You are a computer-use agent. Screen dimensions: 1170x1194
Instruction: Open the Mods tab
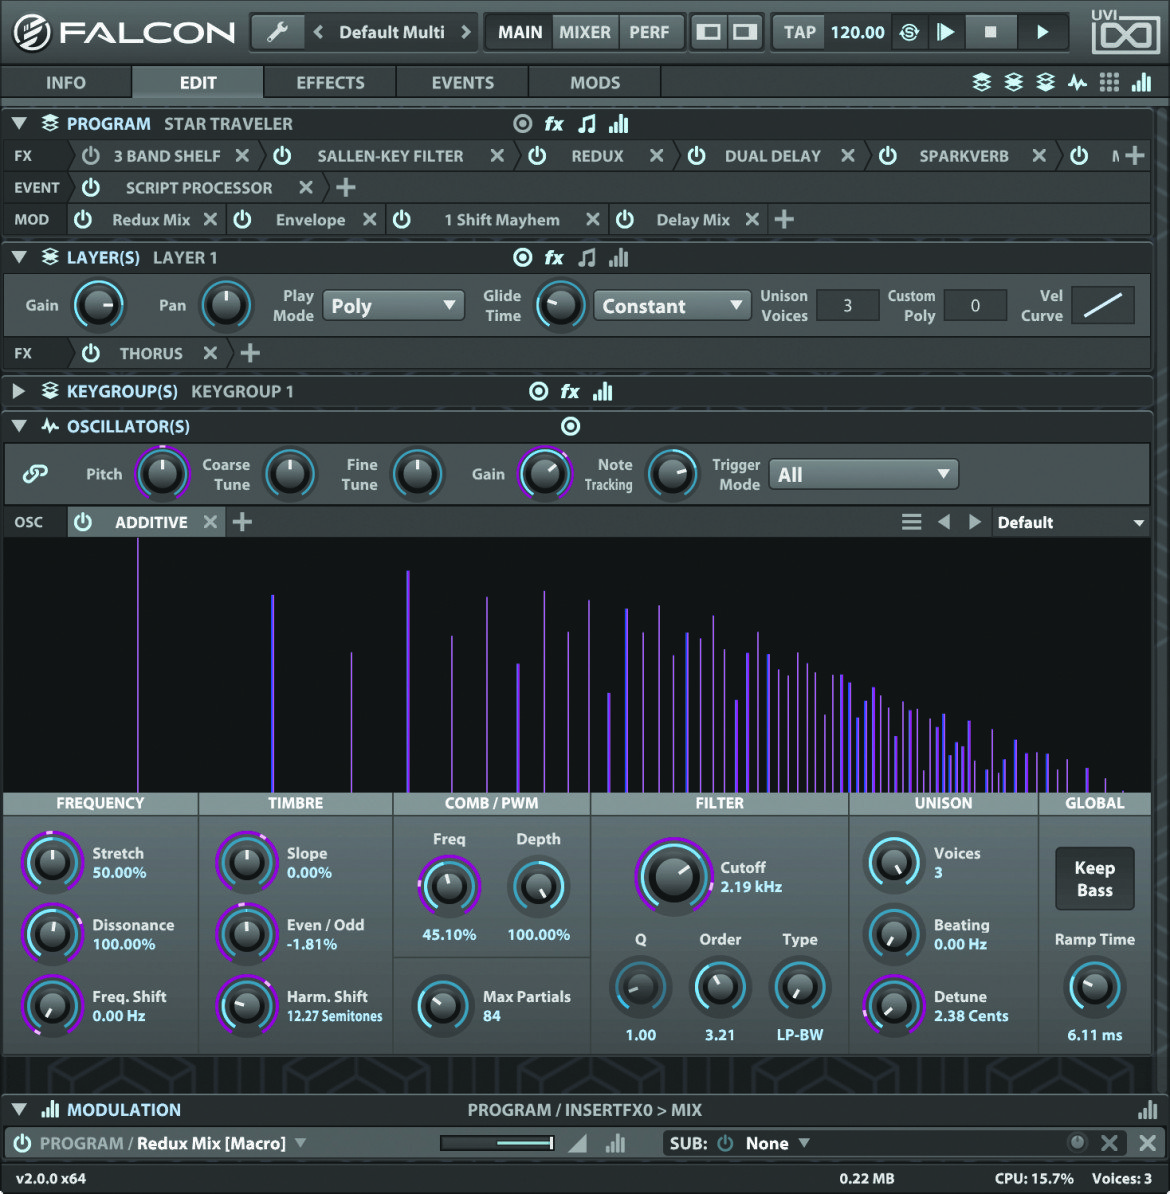[595, 82]
